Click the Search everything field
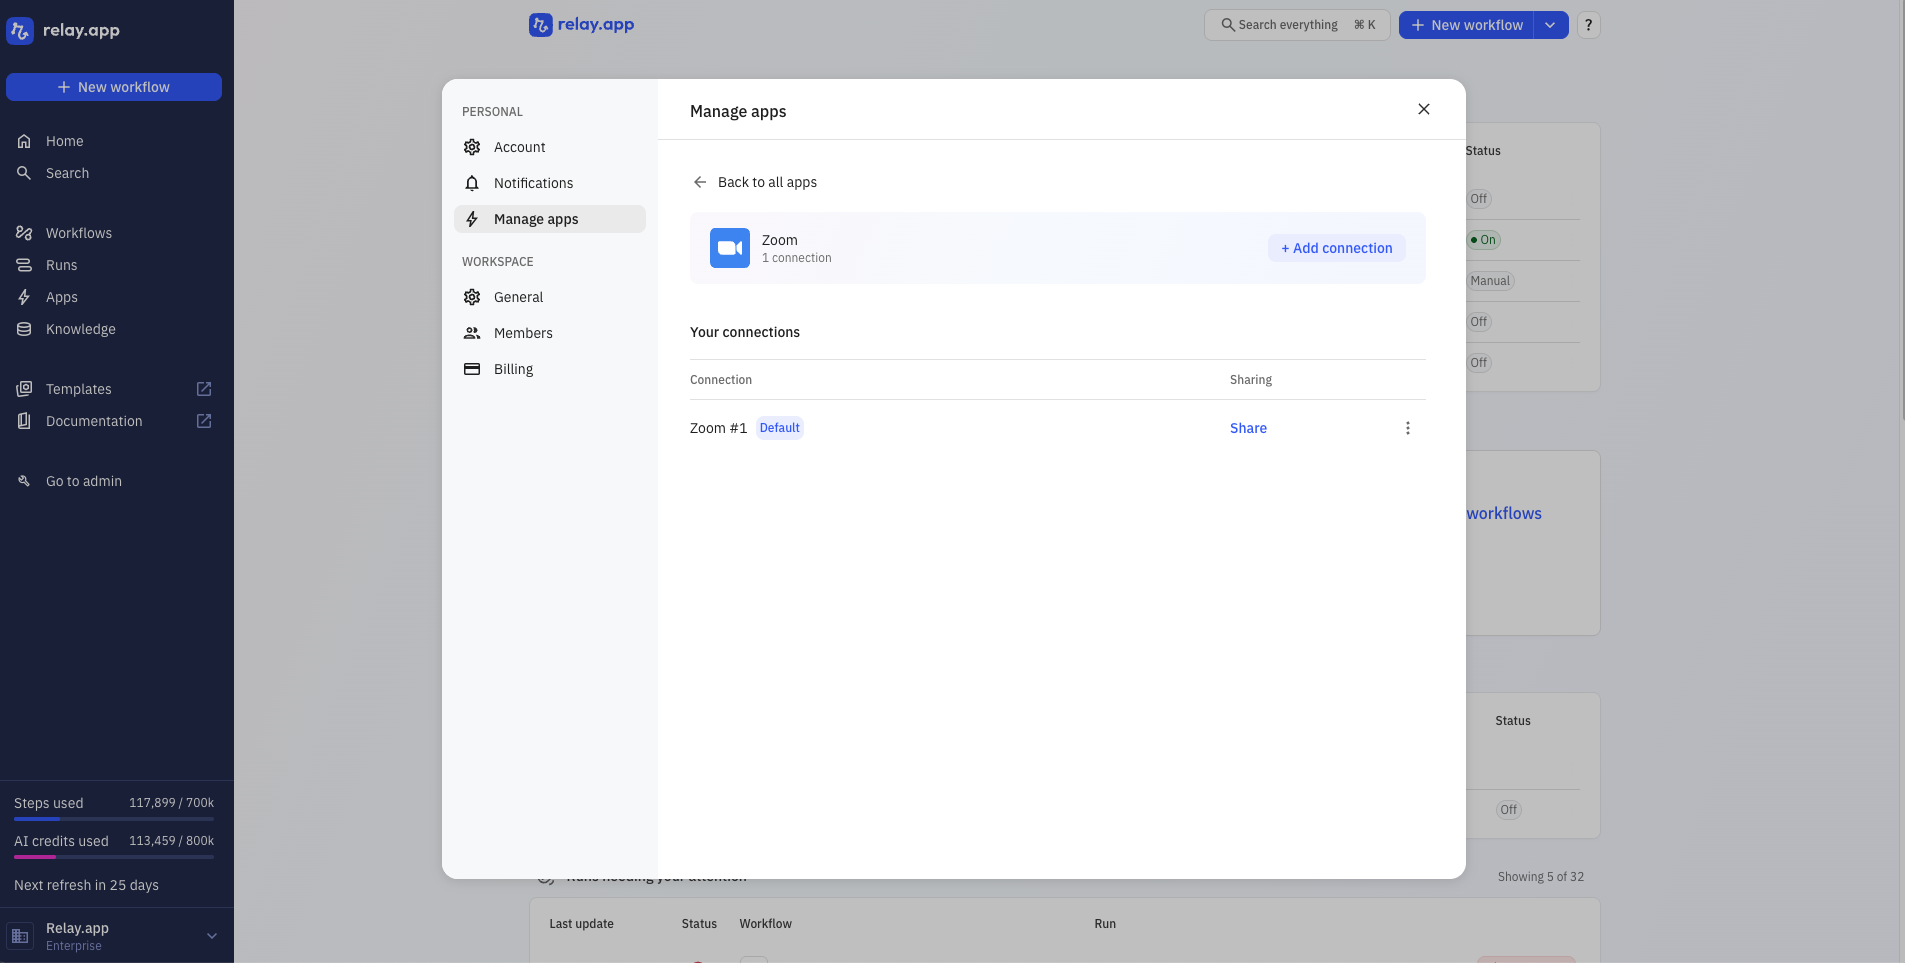The height and width of the screenshot is (963, 1905). click(x=1296, y=25)
